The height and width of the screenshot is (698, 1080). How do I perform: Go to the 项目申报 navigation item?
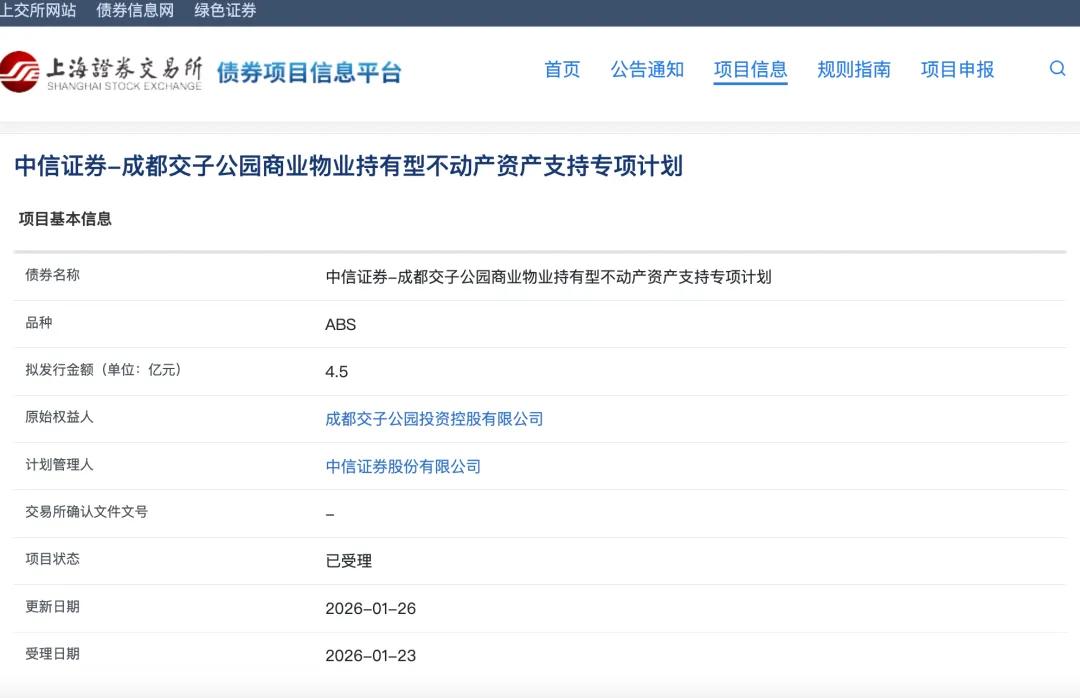click(x=957, y=69)
